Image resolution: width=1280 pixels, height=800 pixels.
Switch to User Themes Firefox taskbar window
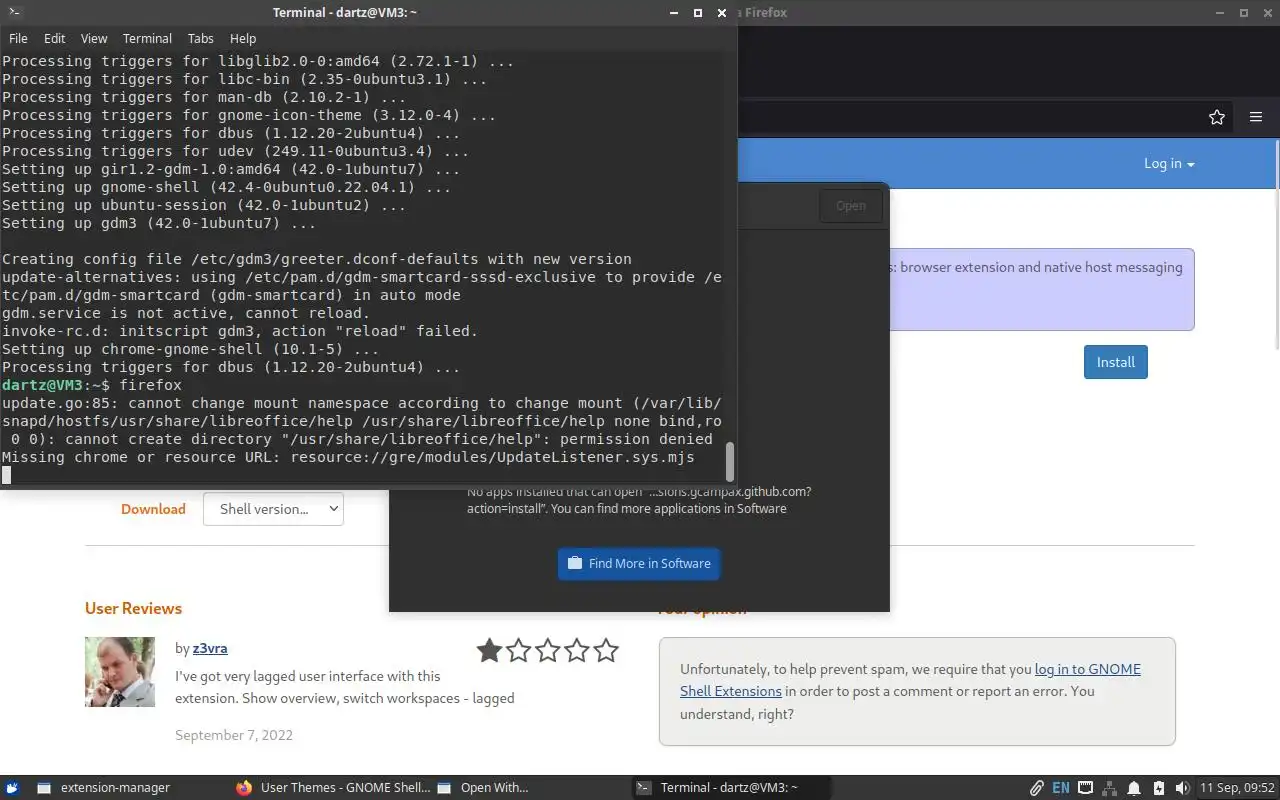tap(333, 787)
